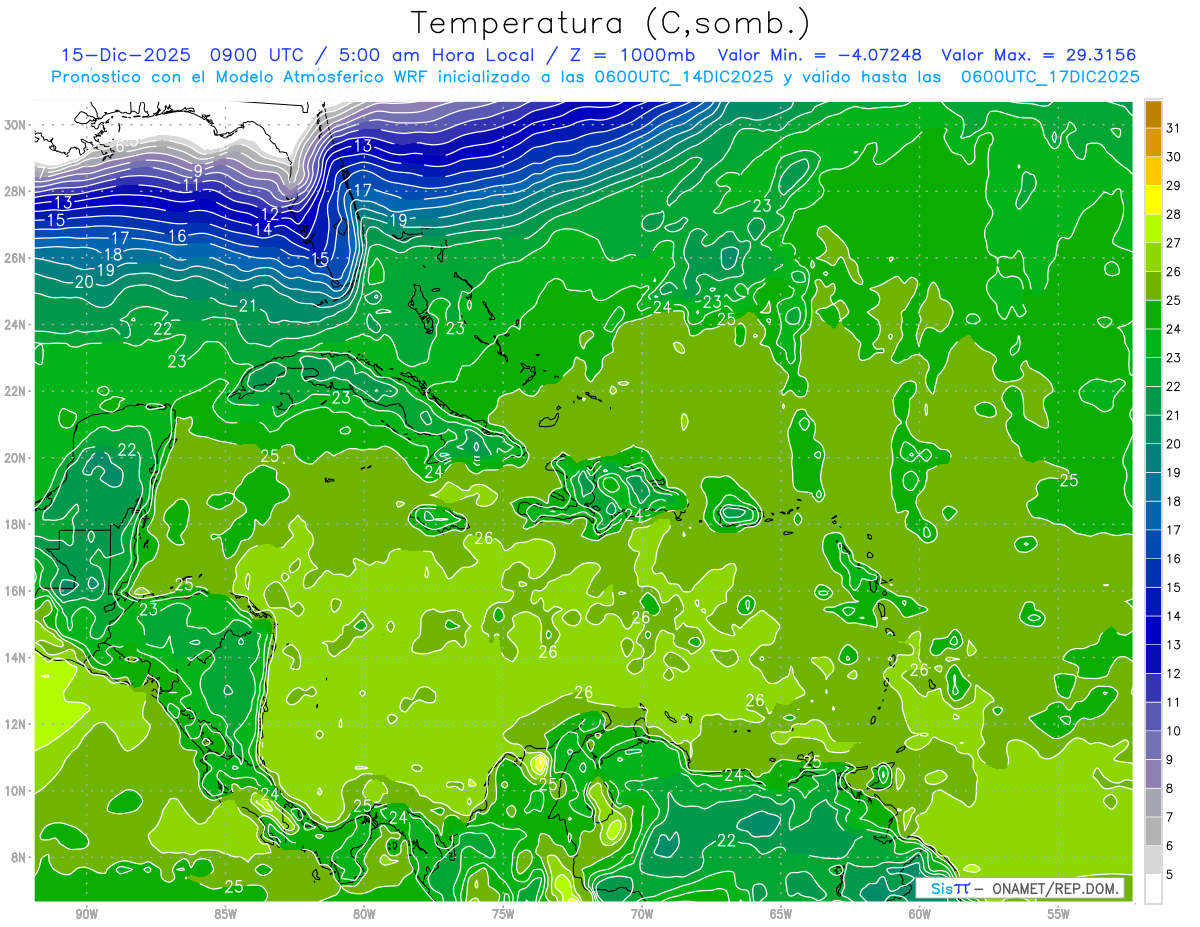This screenshot has height=927, width=1200.
Task: Click the map contour label "18" in the Gulf
Action: coord(113,255)
